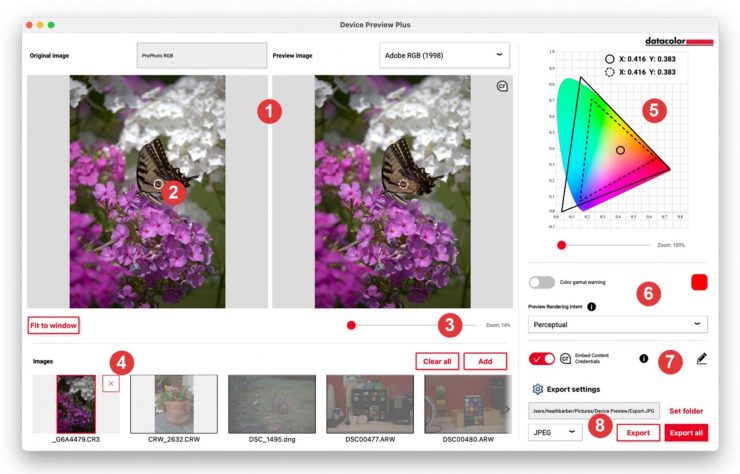Open the JPEG export format dropdown
Screen dimensions: 740x474
coord(554,432)
